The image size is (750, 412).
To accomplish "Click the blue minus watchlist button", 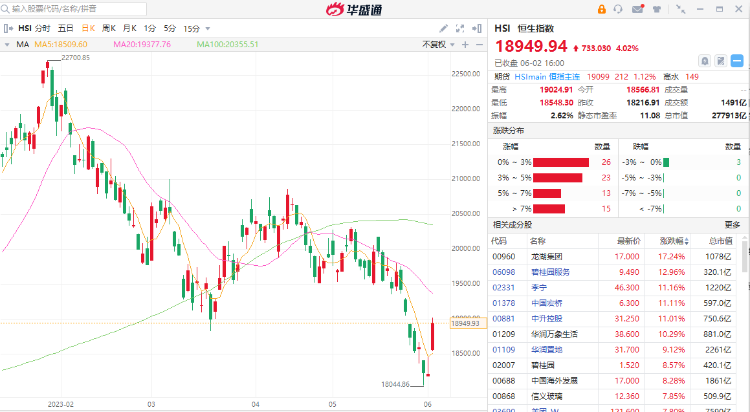I will (x=737, y=61).
